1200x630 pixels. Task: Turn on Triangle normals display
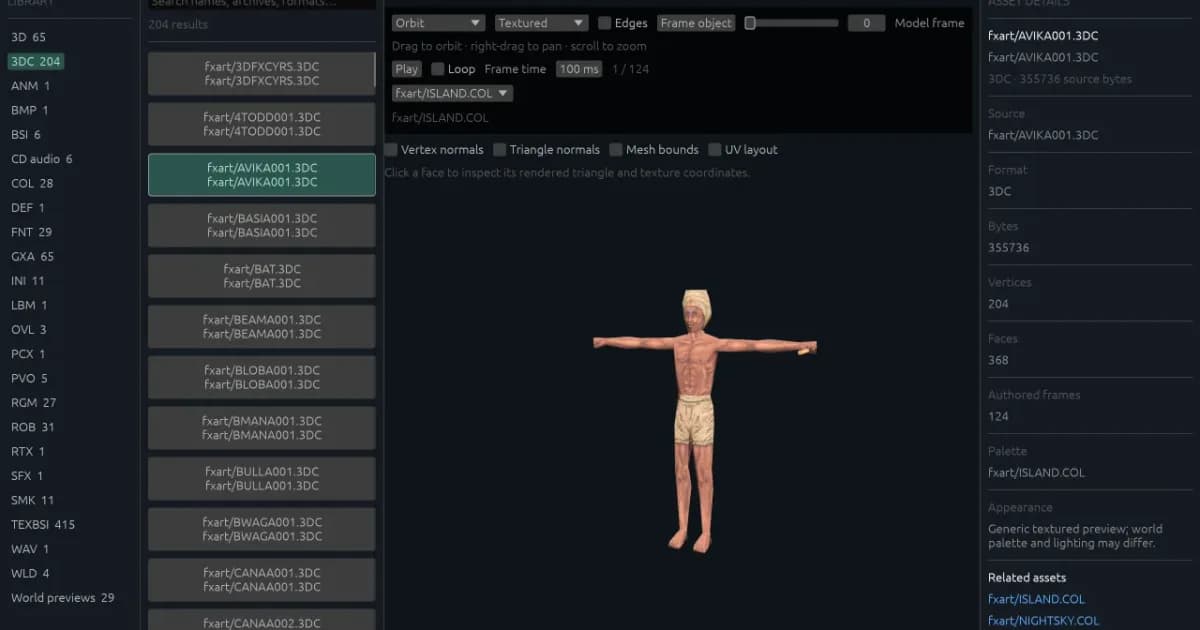(x=500, y=150)
